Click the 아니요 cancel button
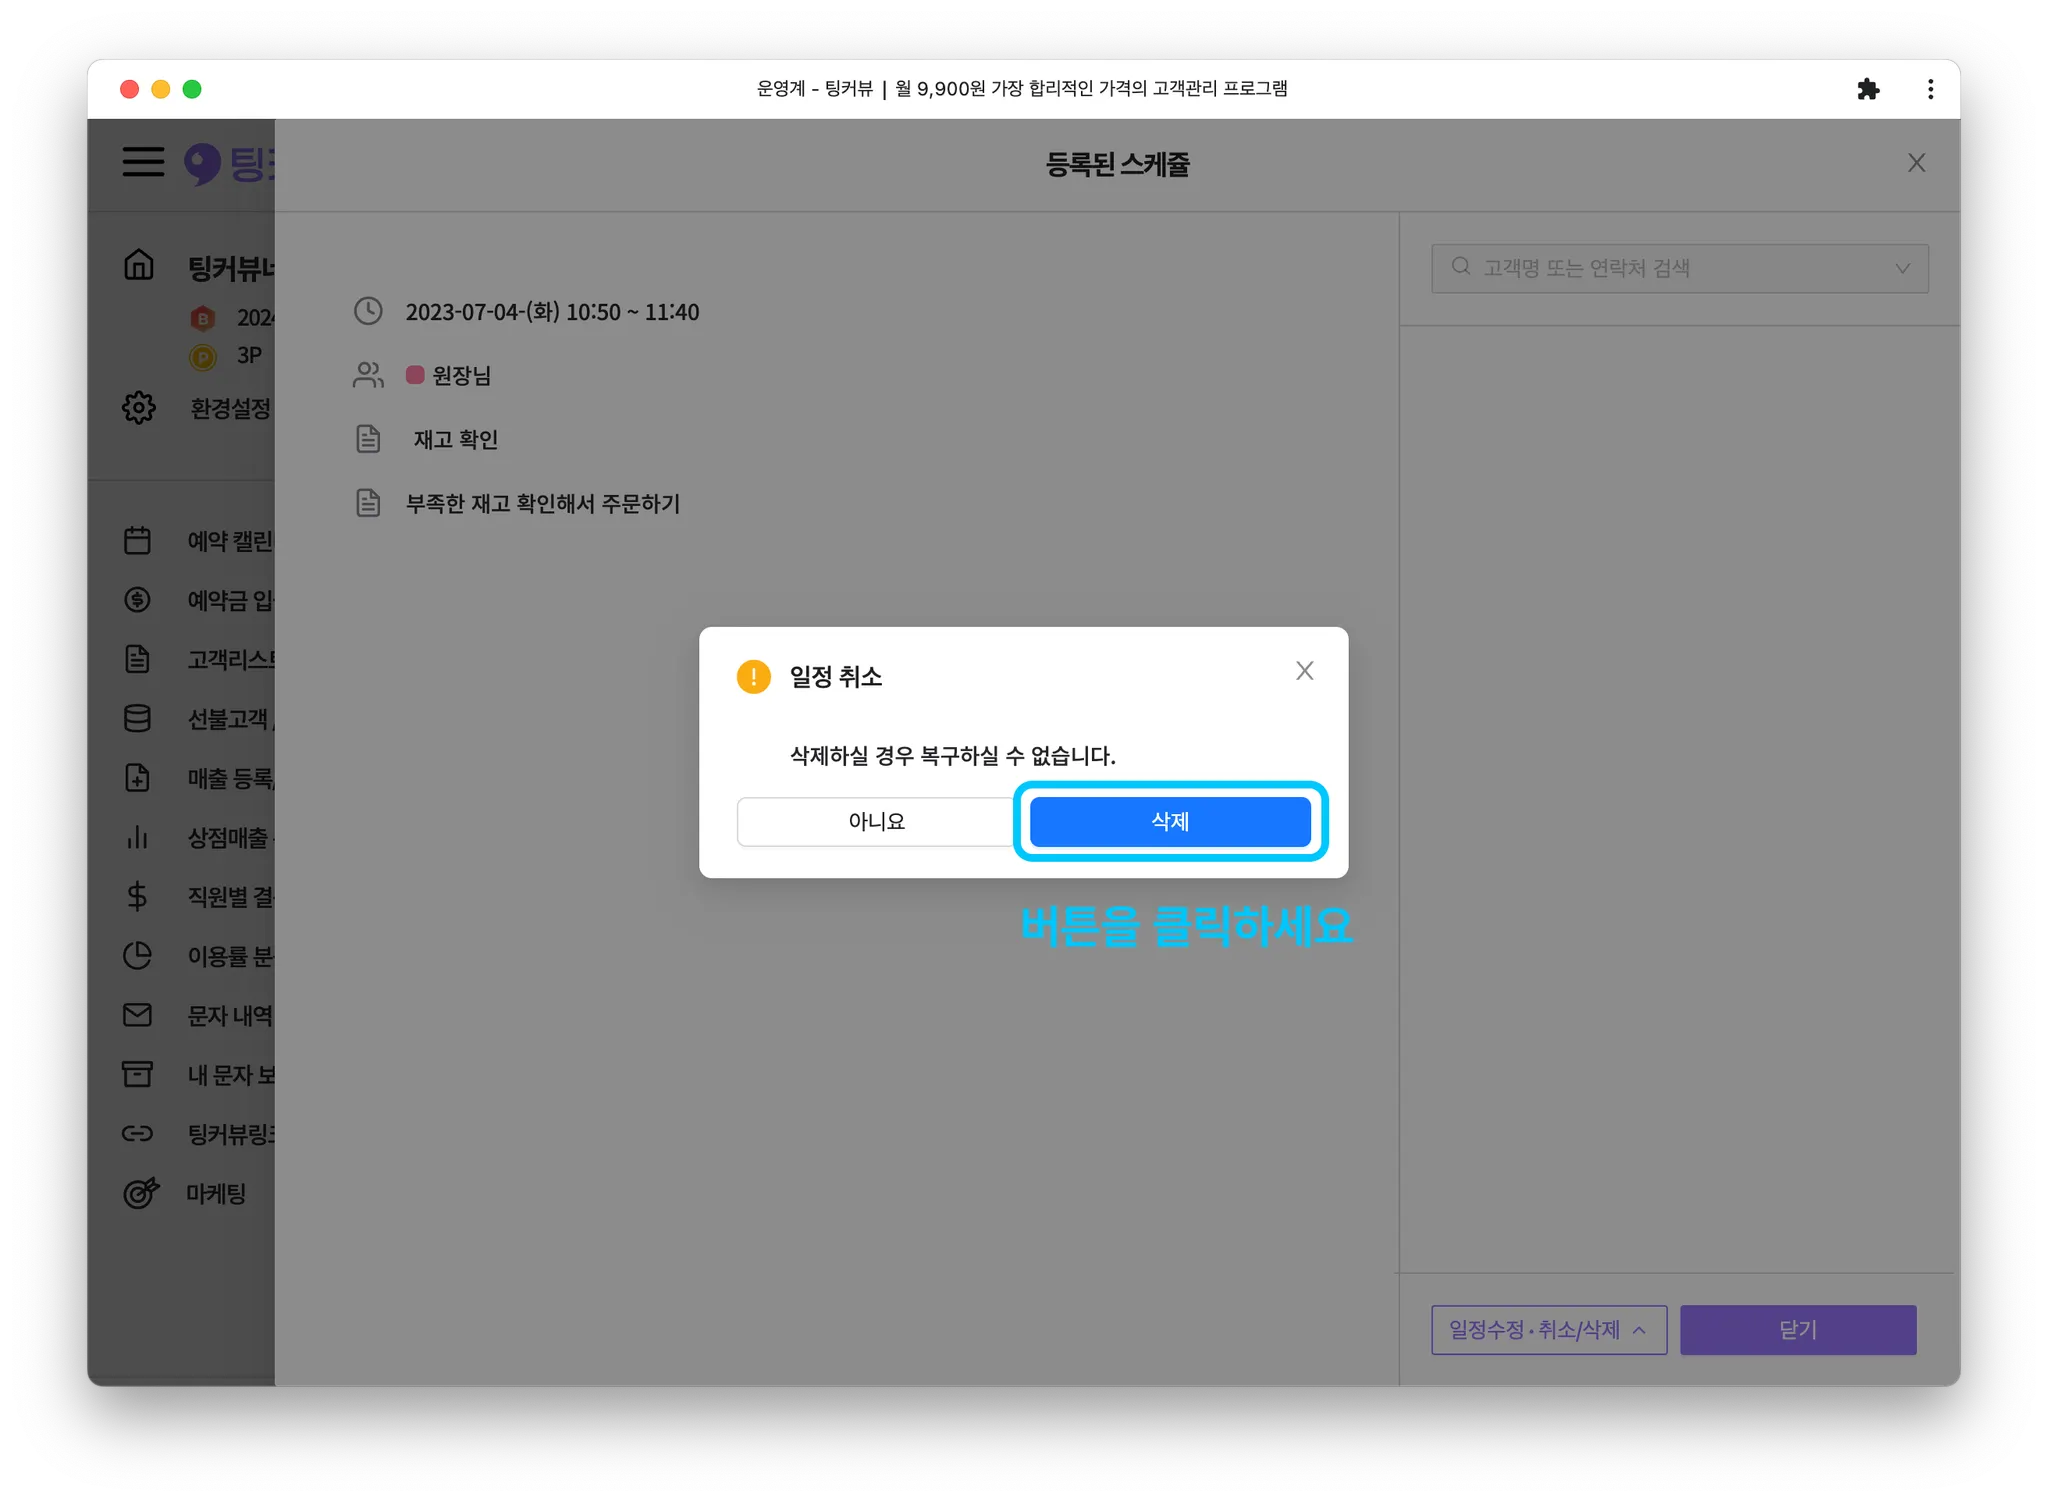Viewport: 2048px width, 1502px height. tap(876, 821)
